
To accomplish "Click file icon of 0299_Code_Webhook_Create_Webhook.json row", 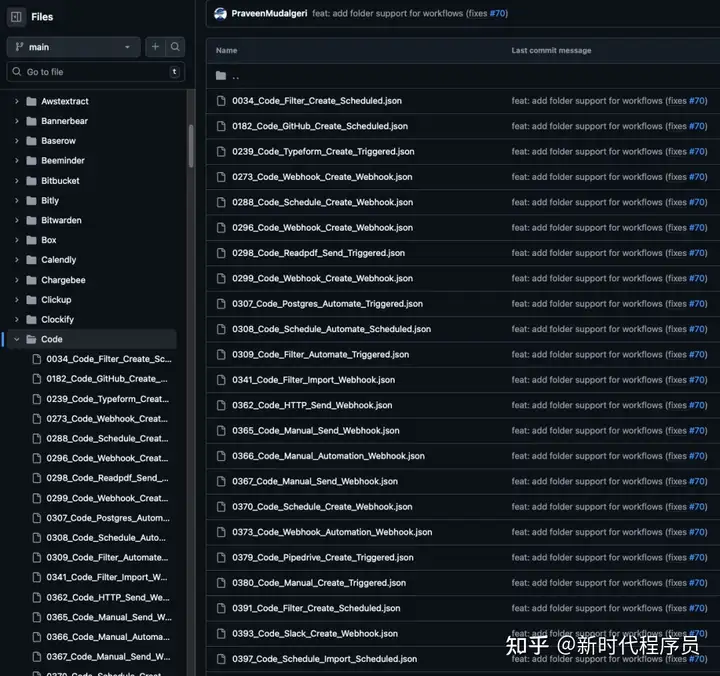I will click(x=221, y=278).
